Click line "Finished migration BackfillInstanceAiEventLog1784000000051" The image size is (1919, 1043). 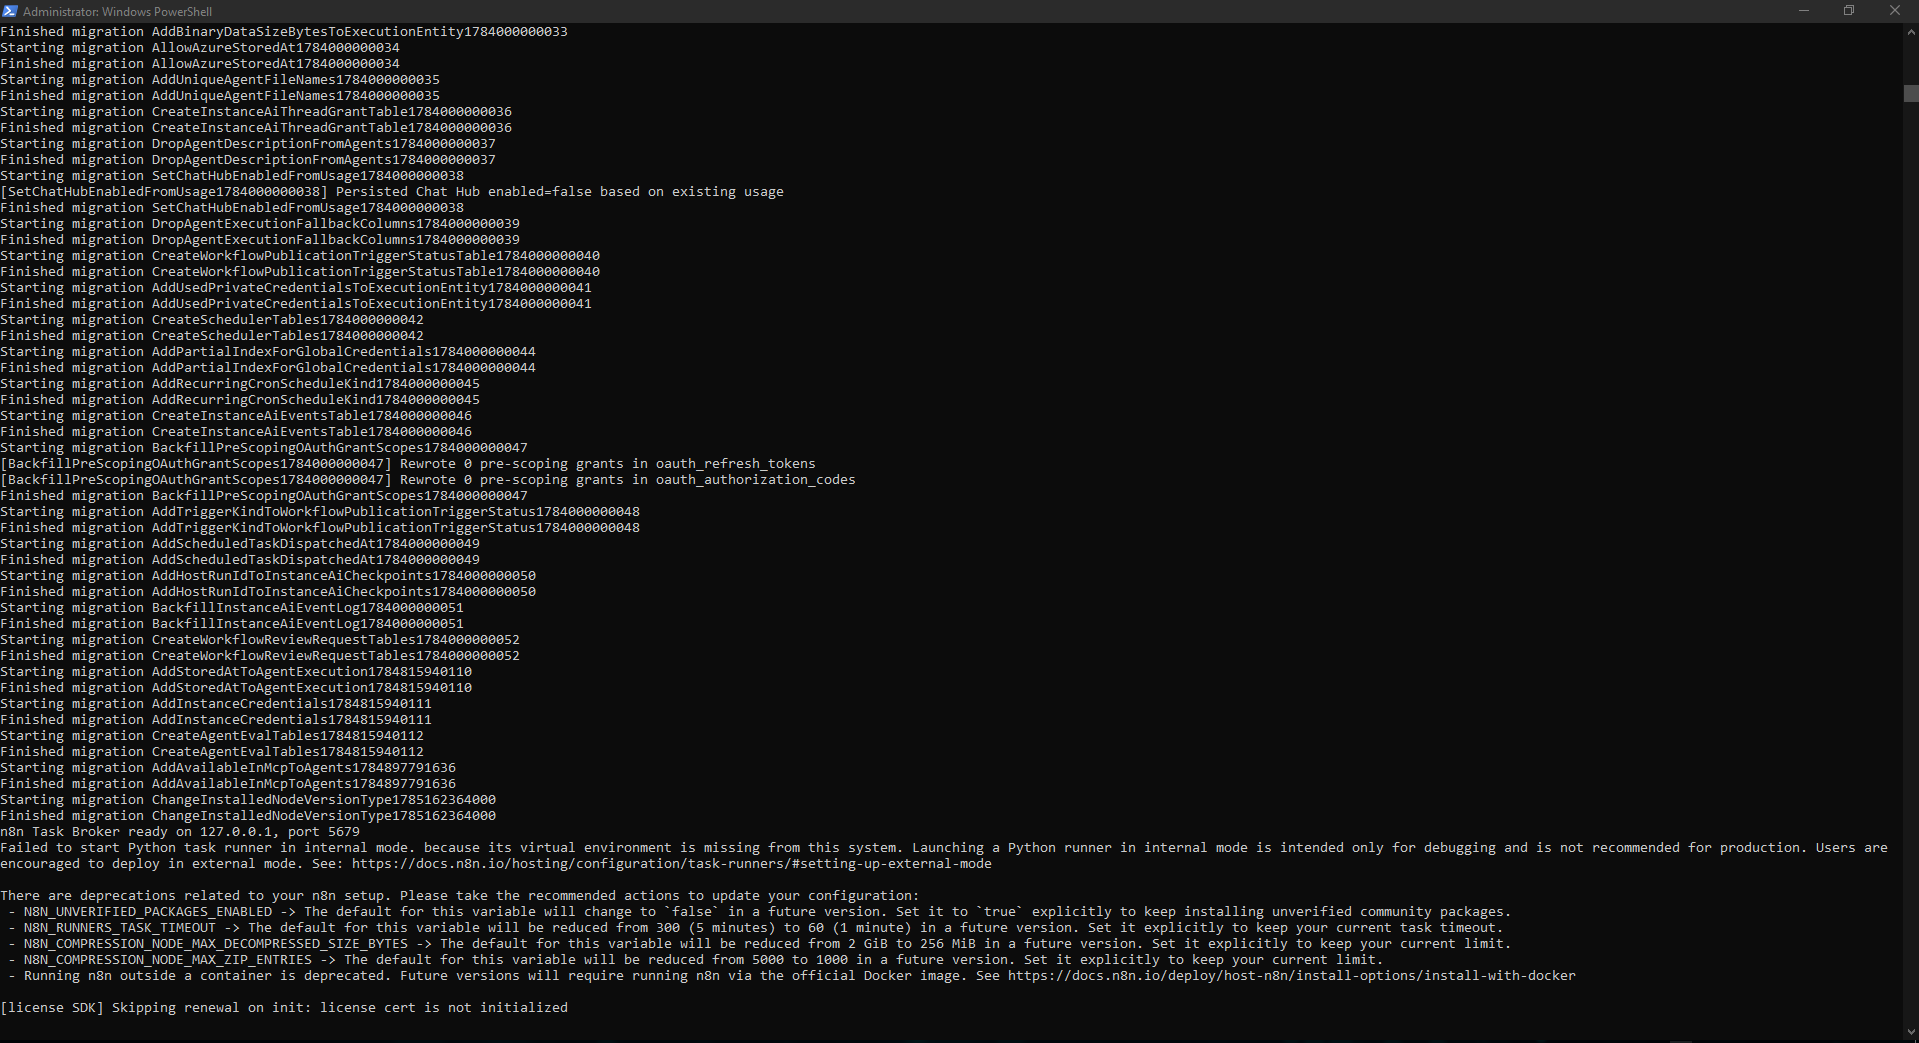(232, 624)
